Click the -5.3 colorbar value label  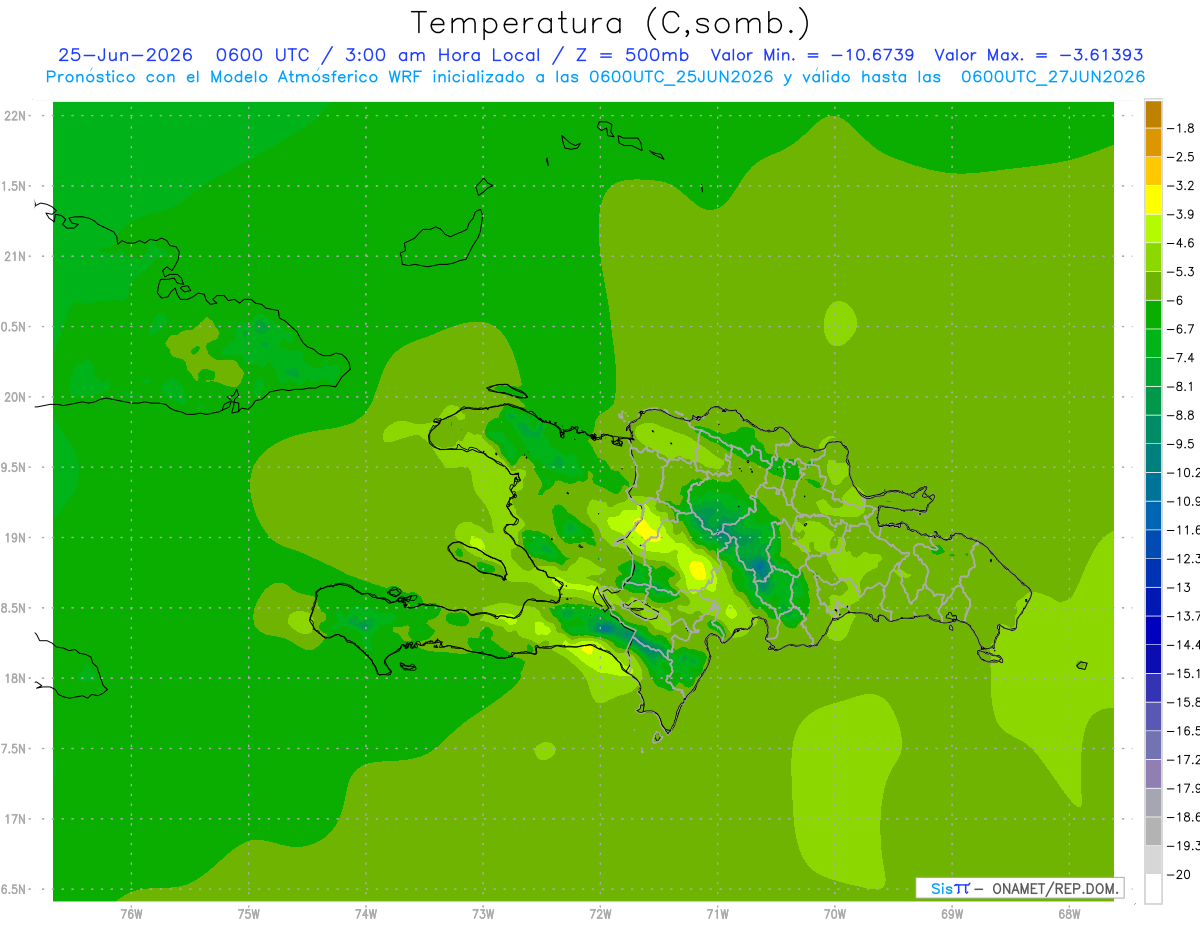(1181, 271)
